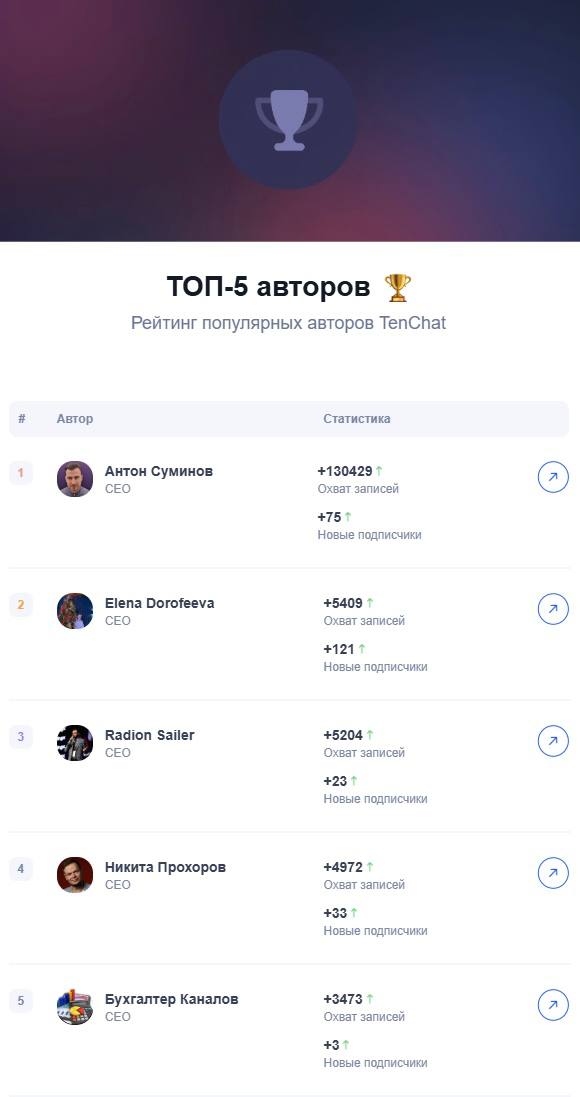Screen dimensions: 580x1097
Task: Open Radion Sailer's profile via circular arrow button
Action: pyautogui.click(x=553, y=741)
